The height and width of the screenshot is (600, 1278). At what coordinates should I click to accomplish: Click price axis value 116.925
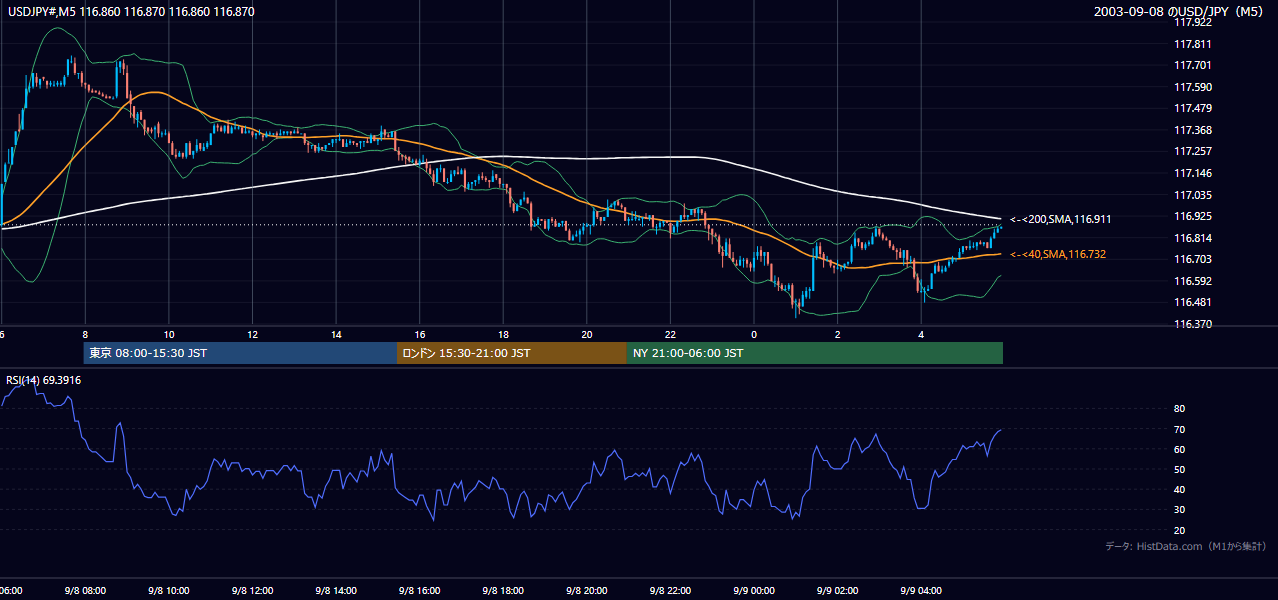1193,216
